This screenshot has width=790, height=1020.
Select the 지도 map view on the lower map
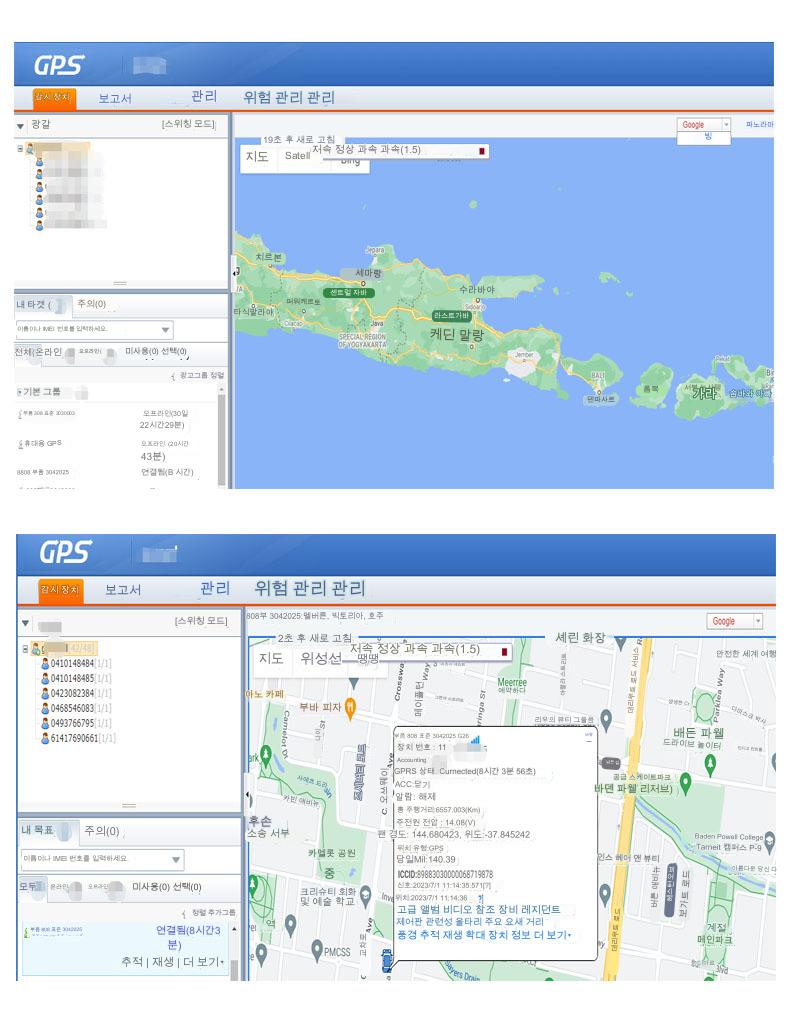coord(271,659)
